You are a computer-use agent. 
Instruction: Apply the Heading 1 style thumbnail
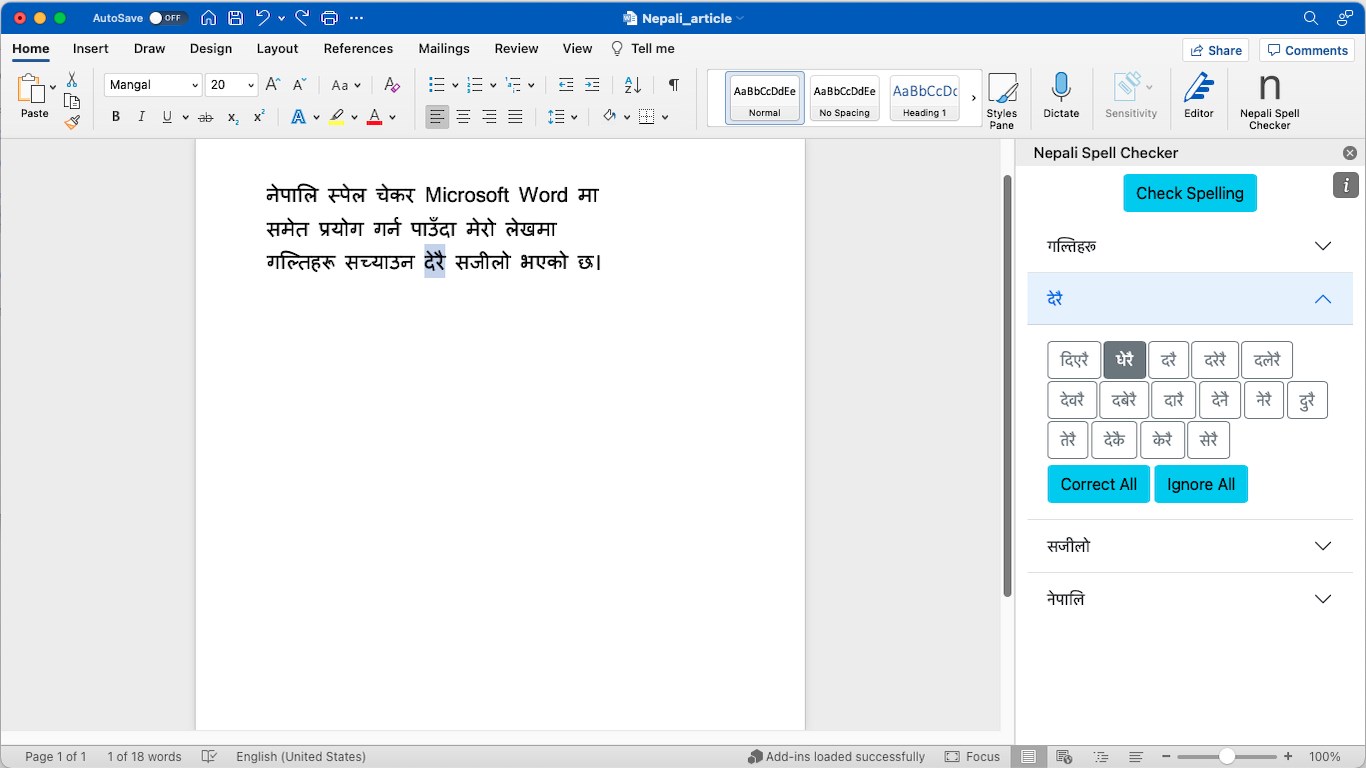[x=925, y=98]
